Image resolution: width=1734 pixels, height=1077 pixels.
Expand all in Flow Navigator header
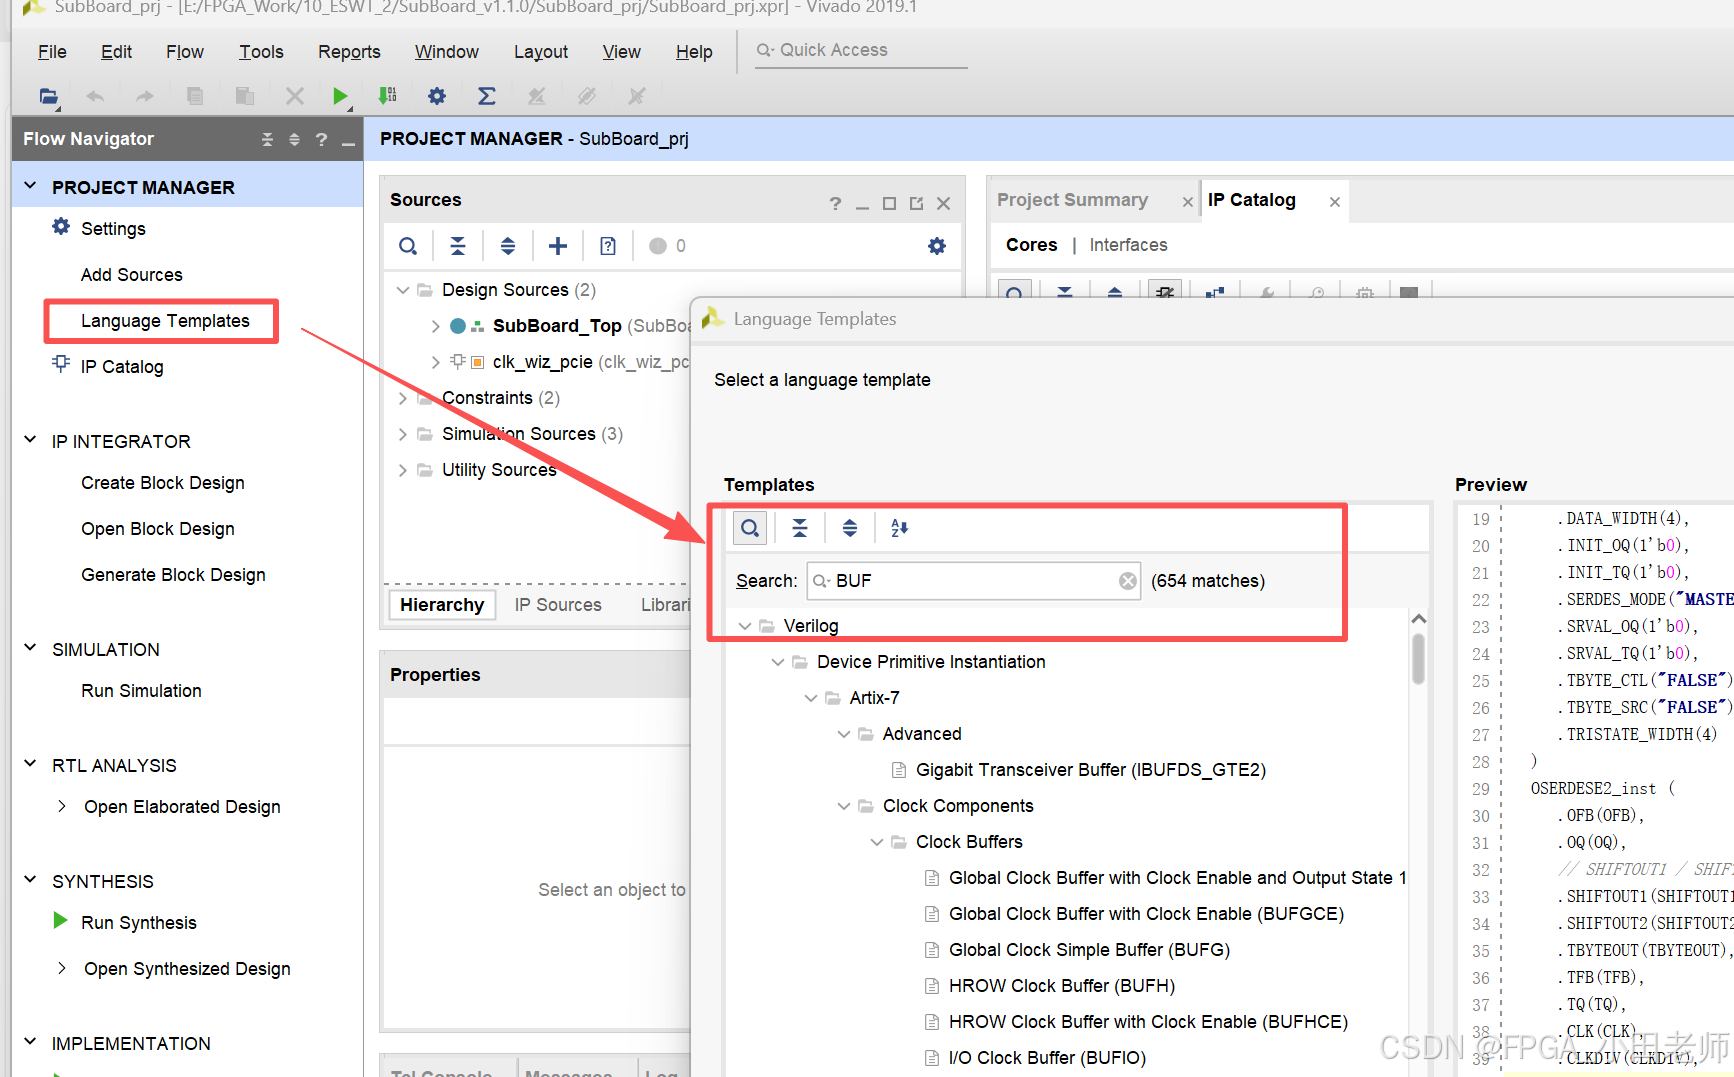pyautogui.click(x=294, y=139)
